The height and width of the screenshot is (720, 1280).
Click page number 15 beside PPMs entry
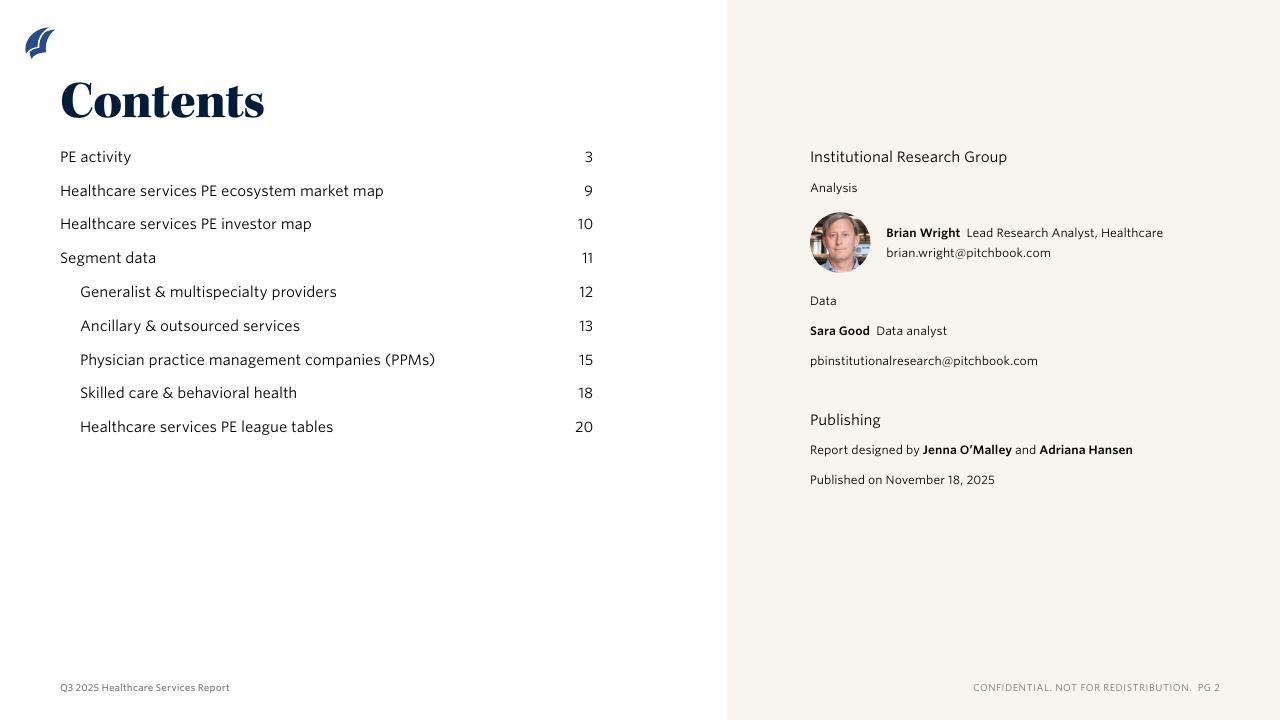pyautogui.click(x=585, y=360)
